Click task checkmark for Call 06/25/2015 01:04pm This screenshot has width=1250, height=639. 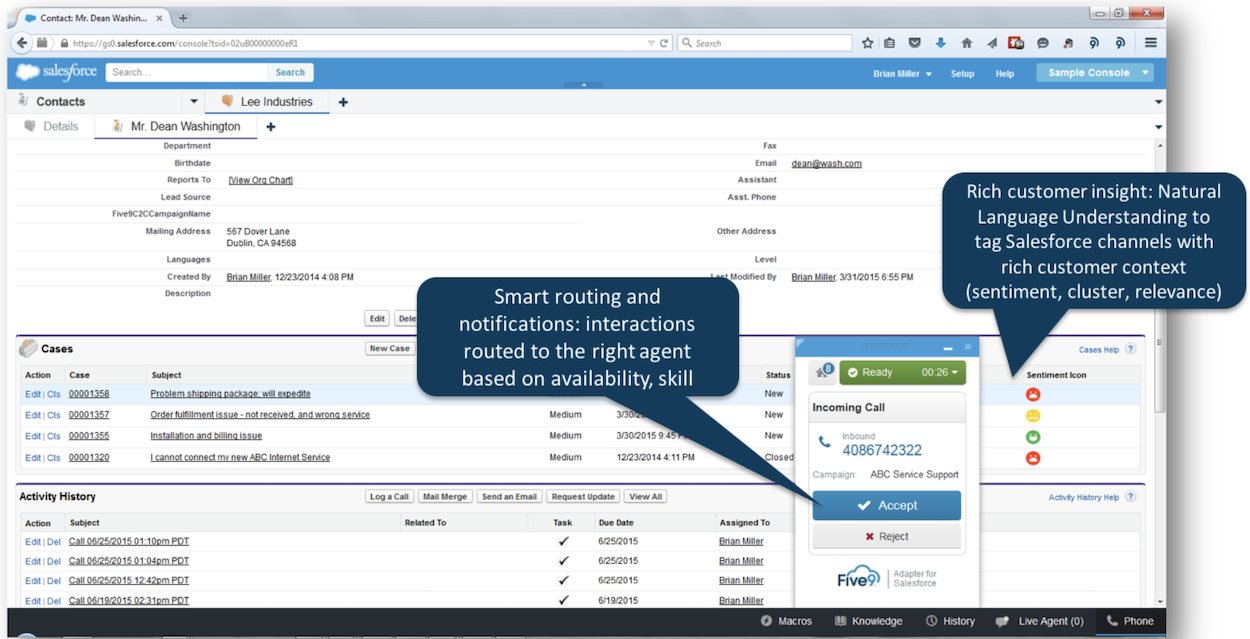pyautogui.click(x=563, y=561)
